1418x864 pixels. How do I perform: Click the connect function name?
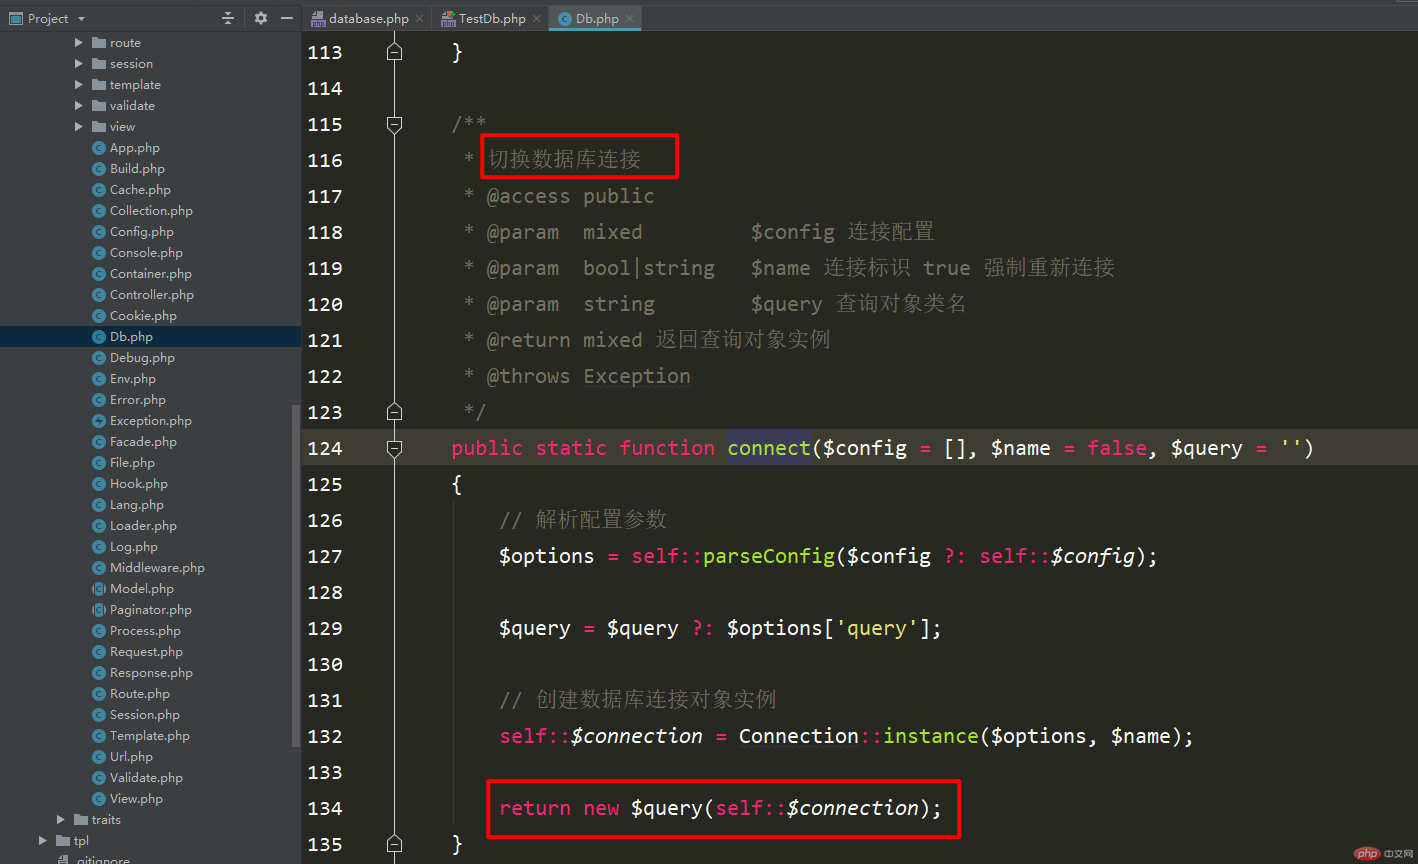pos(769,448)
